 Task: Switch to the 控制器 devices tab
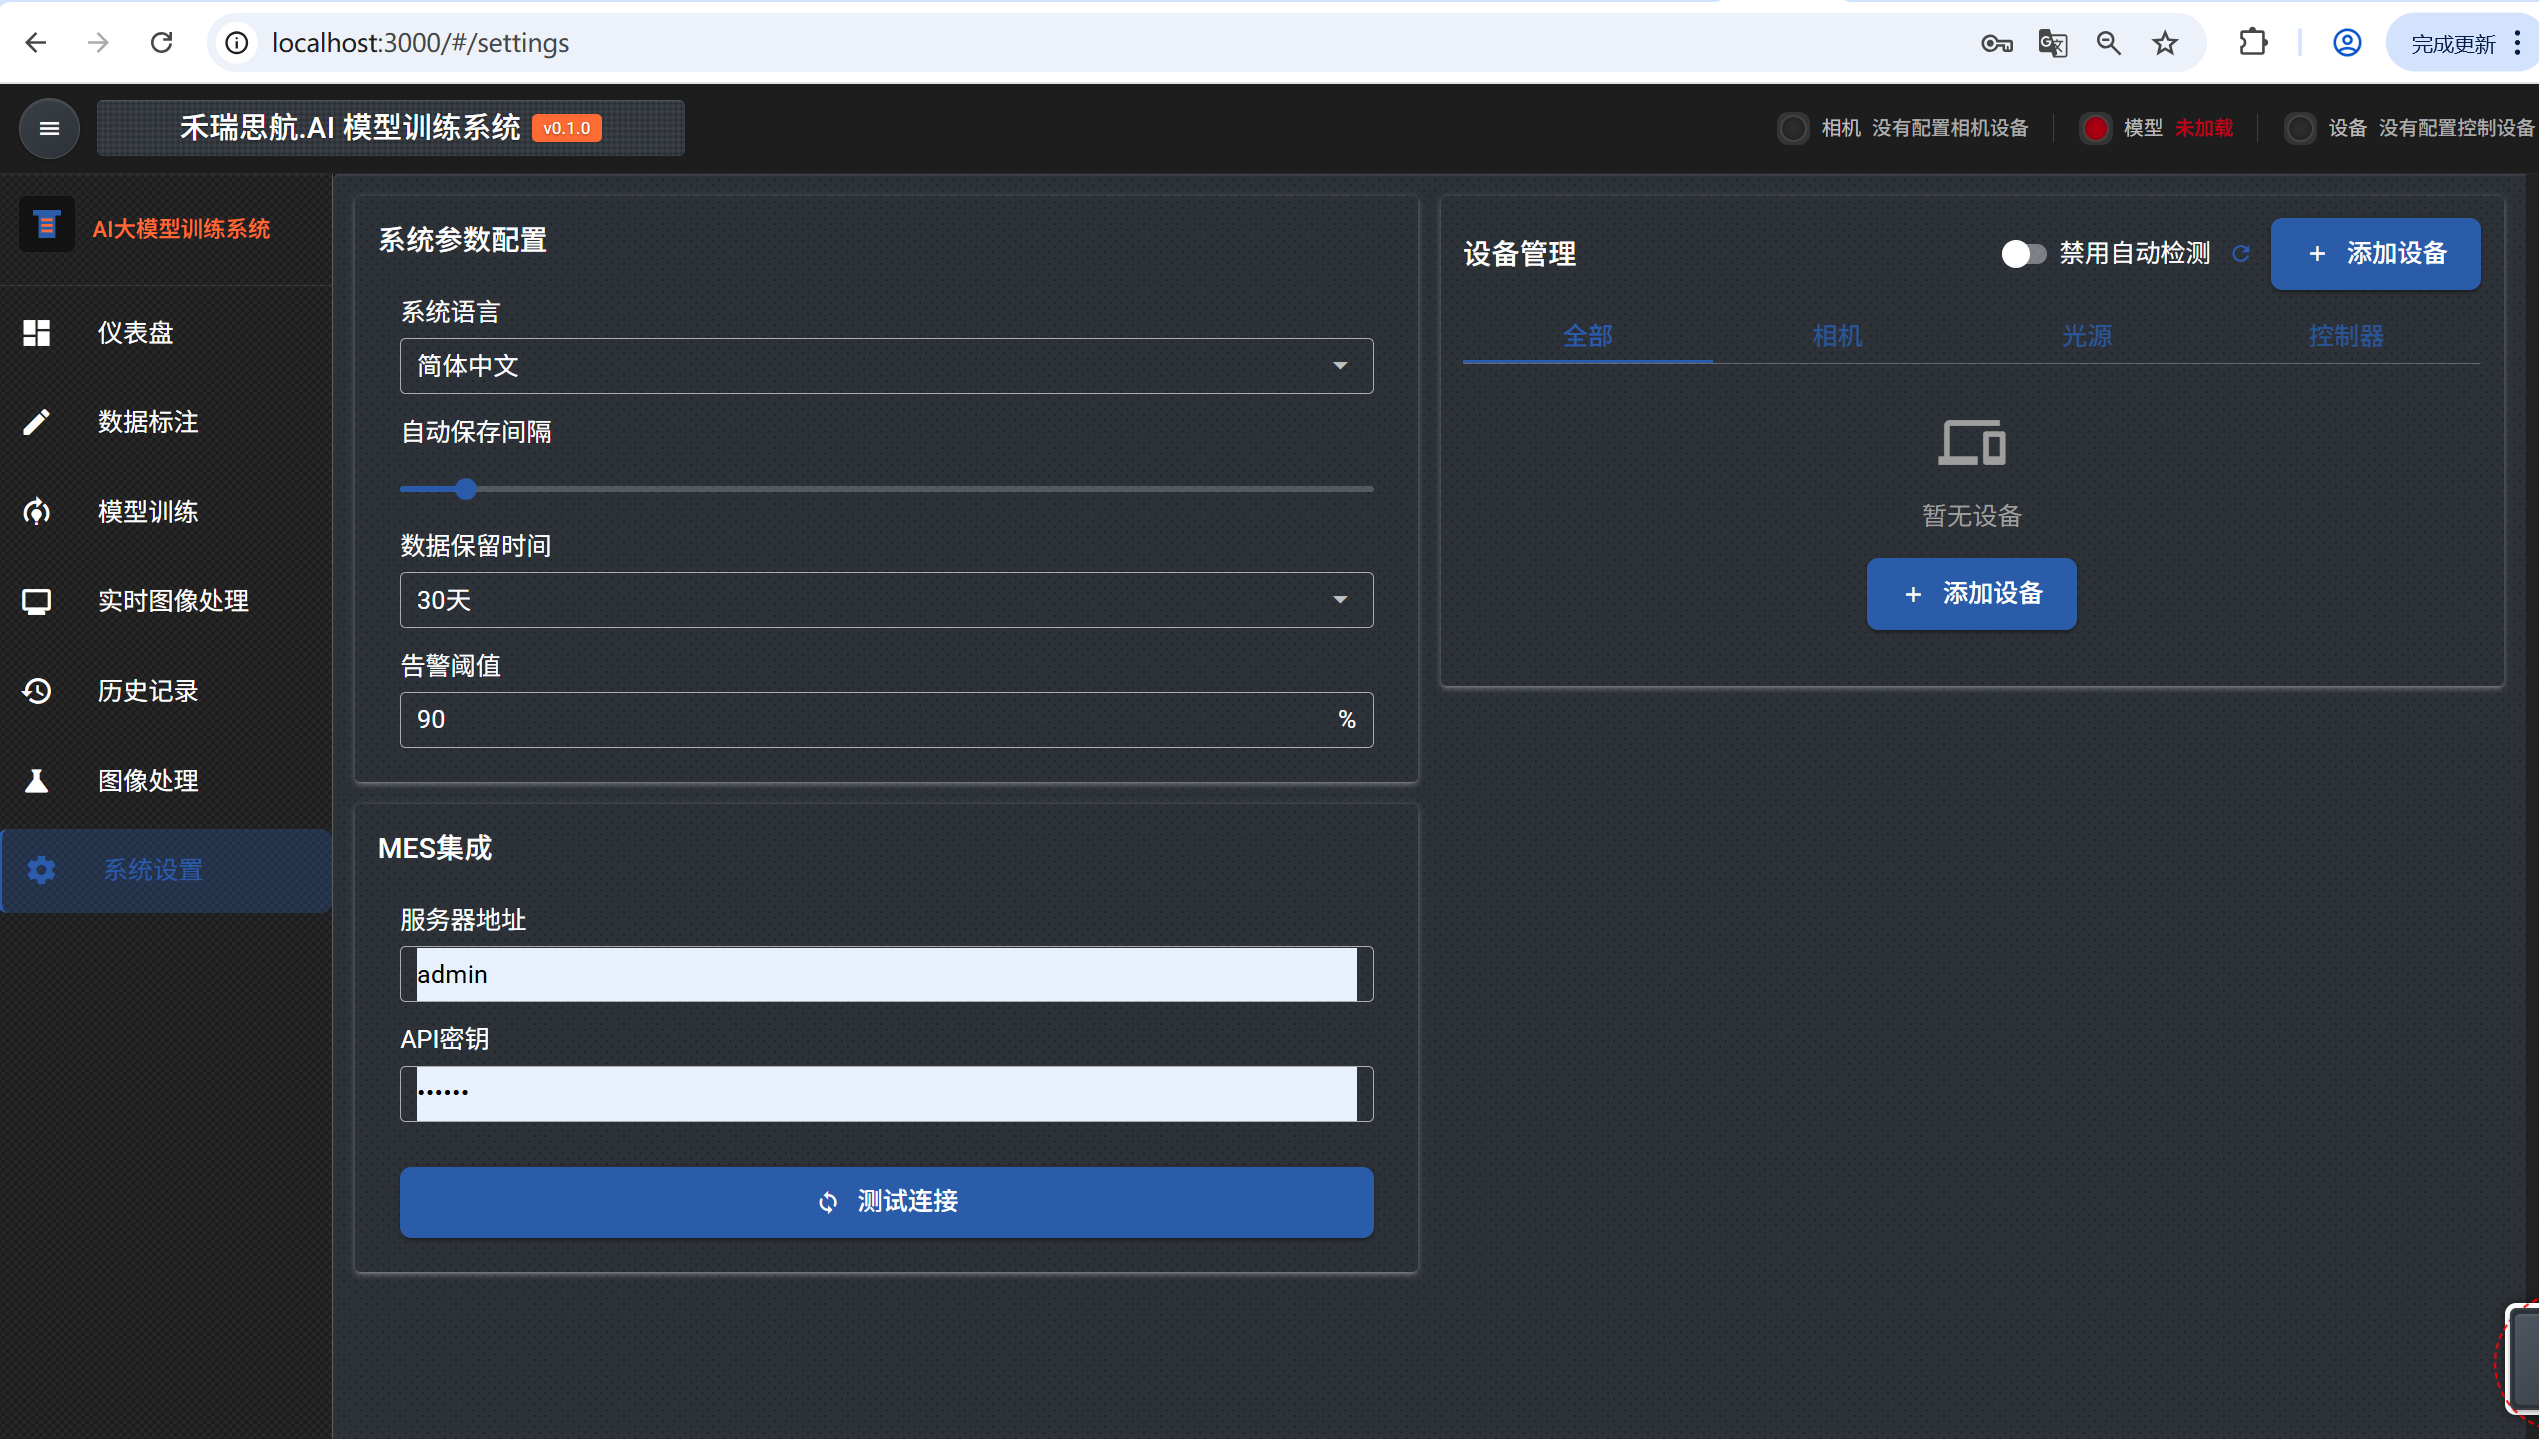(x=2346, y=336)
